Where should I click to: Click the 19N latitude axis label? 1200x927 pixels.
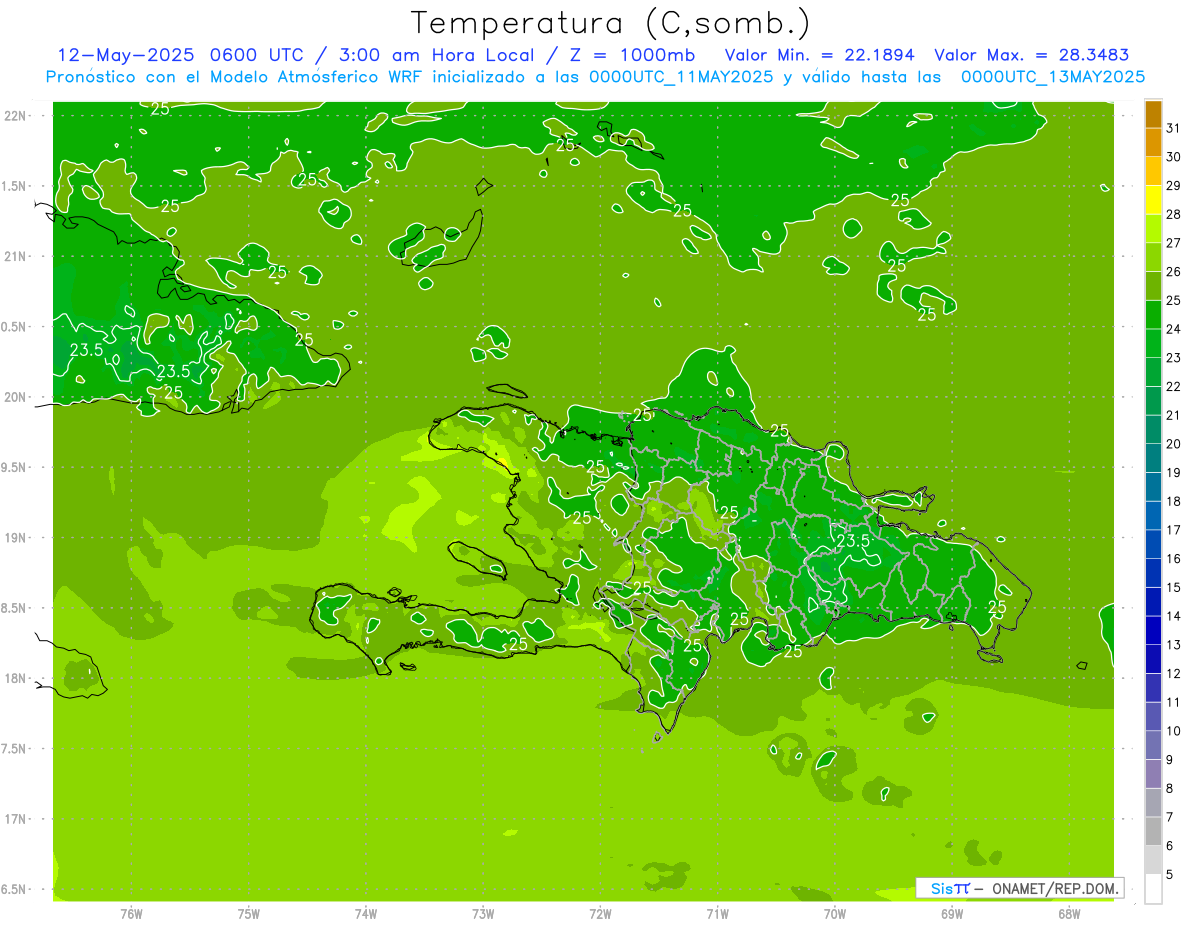pos(15,537)
